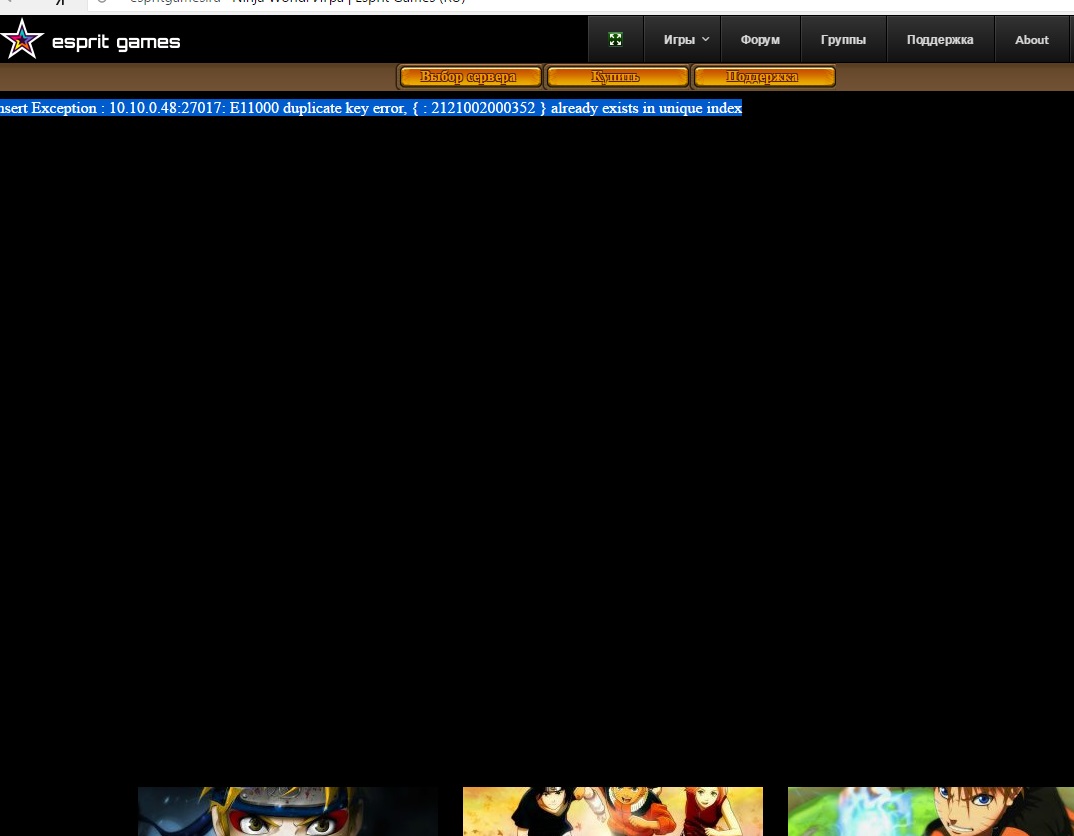This screenshot has height=836, width=1074.
Task: Go to Поддержка in top navigation
Action: [939, 40]
